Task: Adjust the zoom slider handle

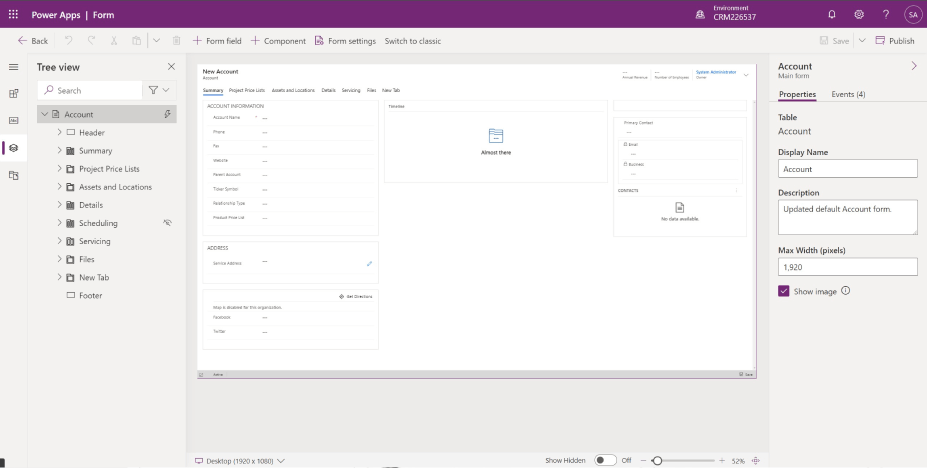Action: click(x=657, y=460)
